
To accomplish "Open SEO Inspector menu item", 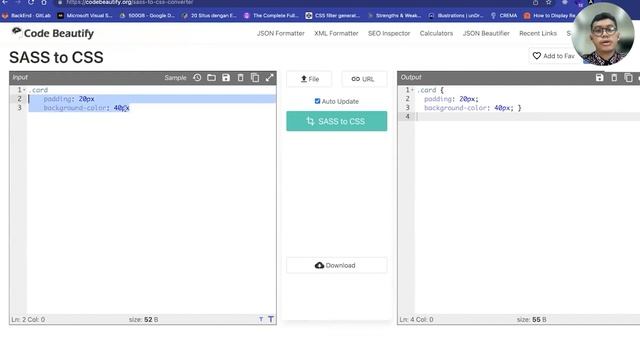I will pyautogui.click(x=389, y=33).
